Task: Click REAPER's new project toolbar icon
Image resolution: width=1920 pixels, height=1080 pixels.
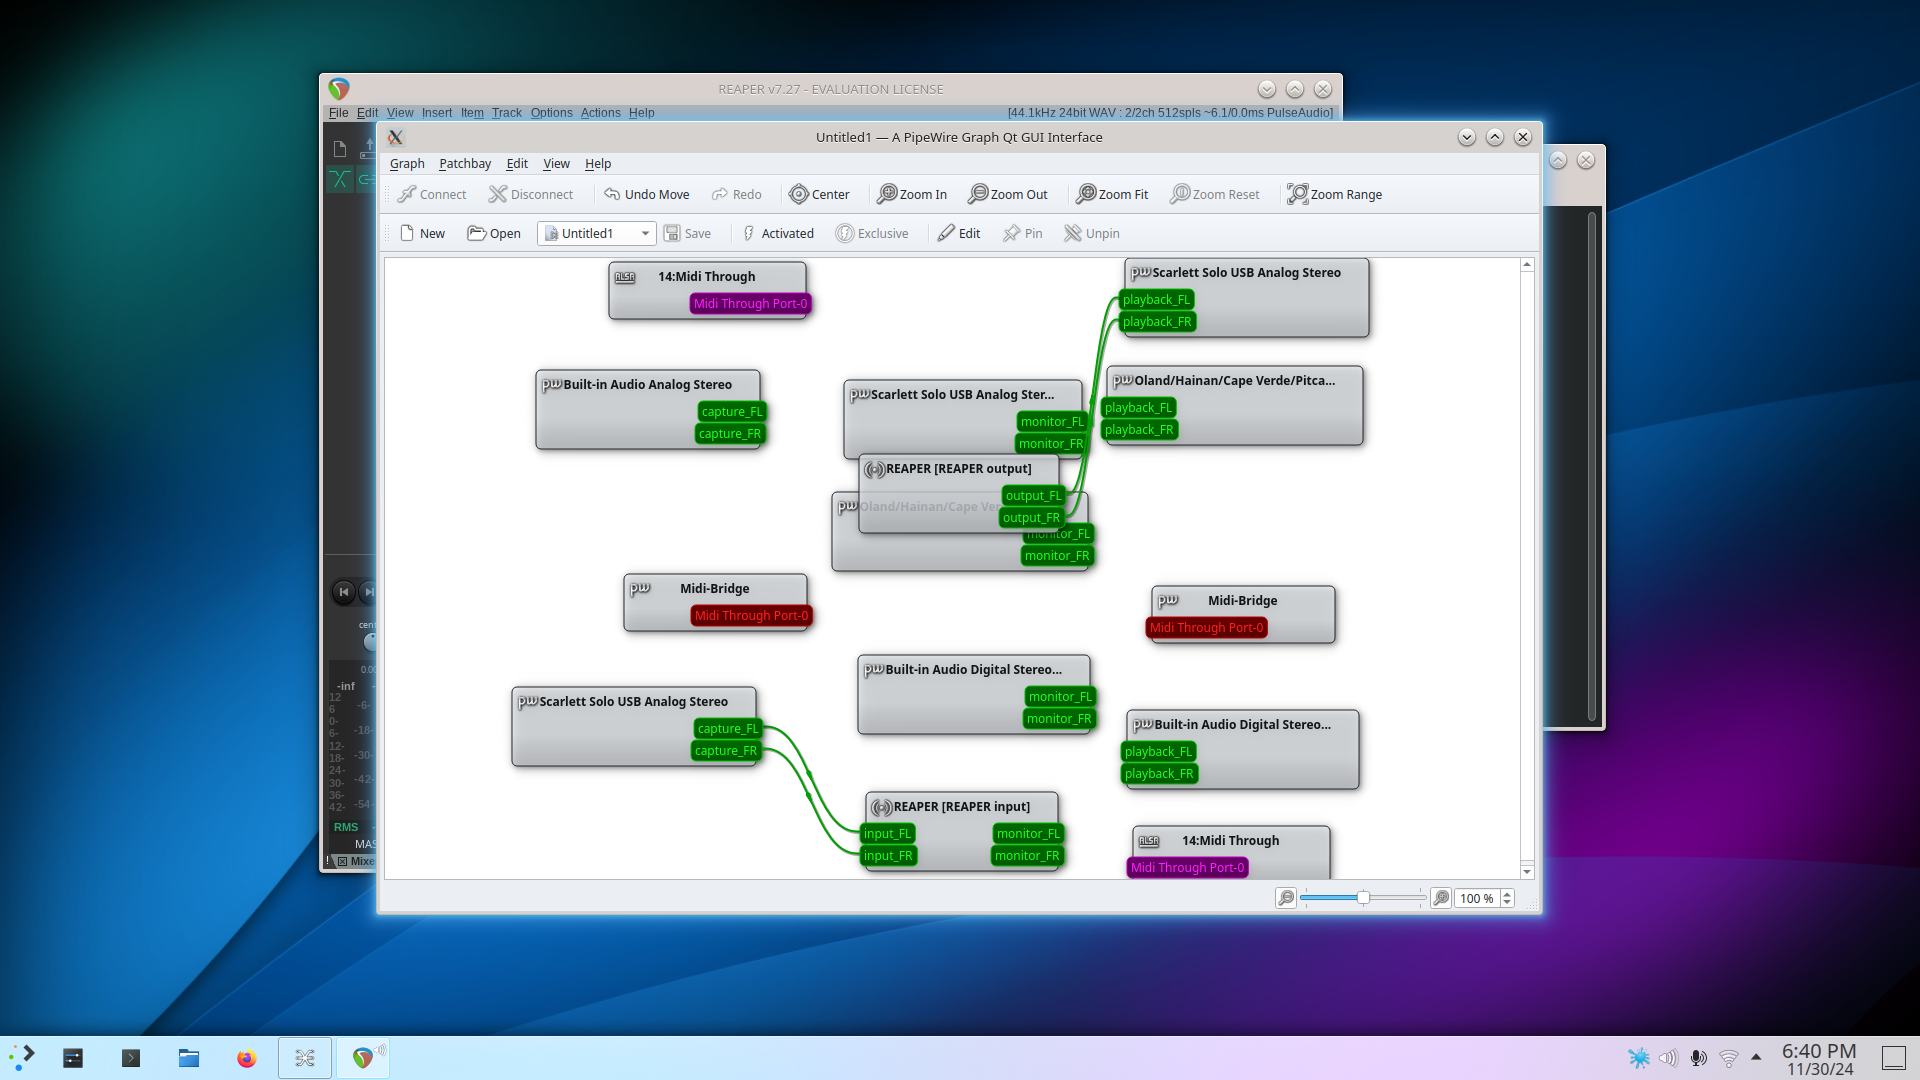Action: click(340, 149)
